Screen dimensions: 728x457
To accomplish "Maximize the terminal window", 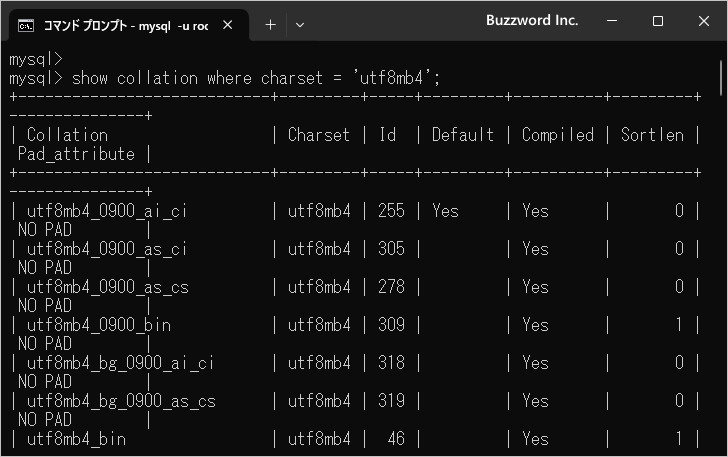I will (x=658, y=21).
